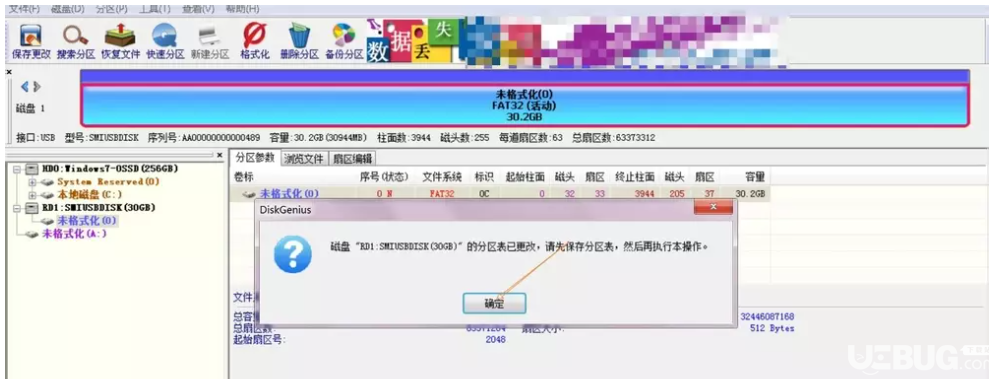Image resolution: width=997 pixels, height=379 pixels.
Task: Click the 0C identifier cell in table
Action: 484,193
